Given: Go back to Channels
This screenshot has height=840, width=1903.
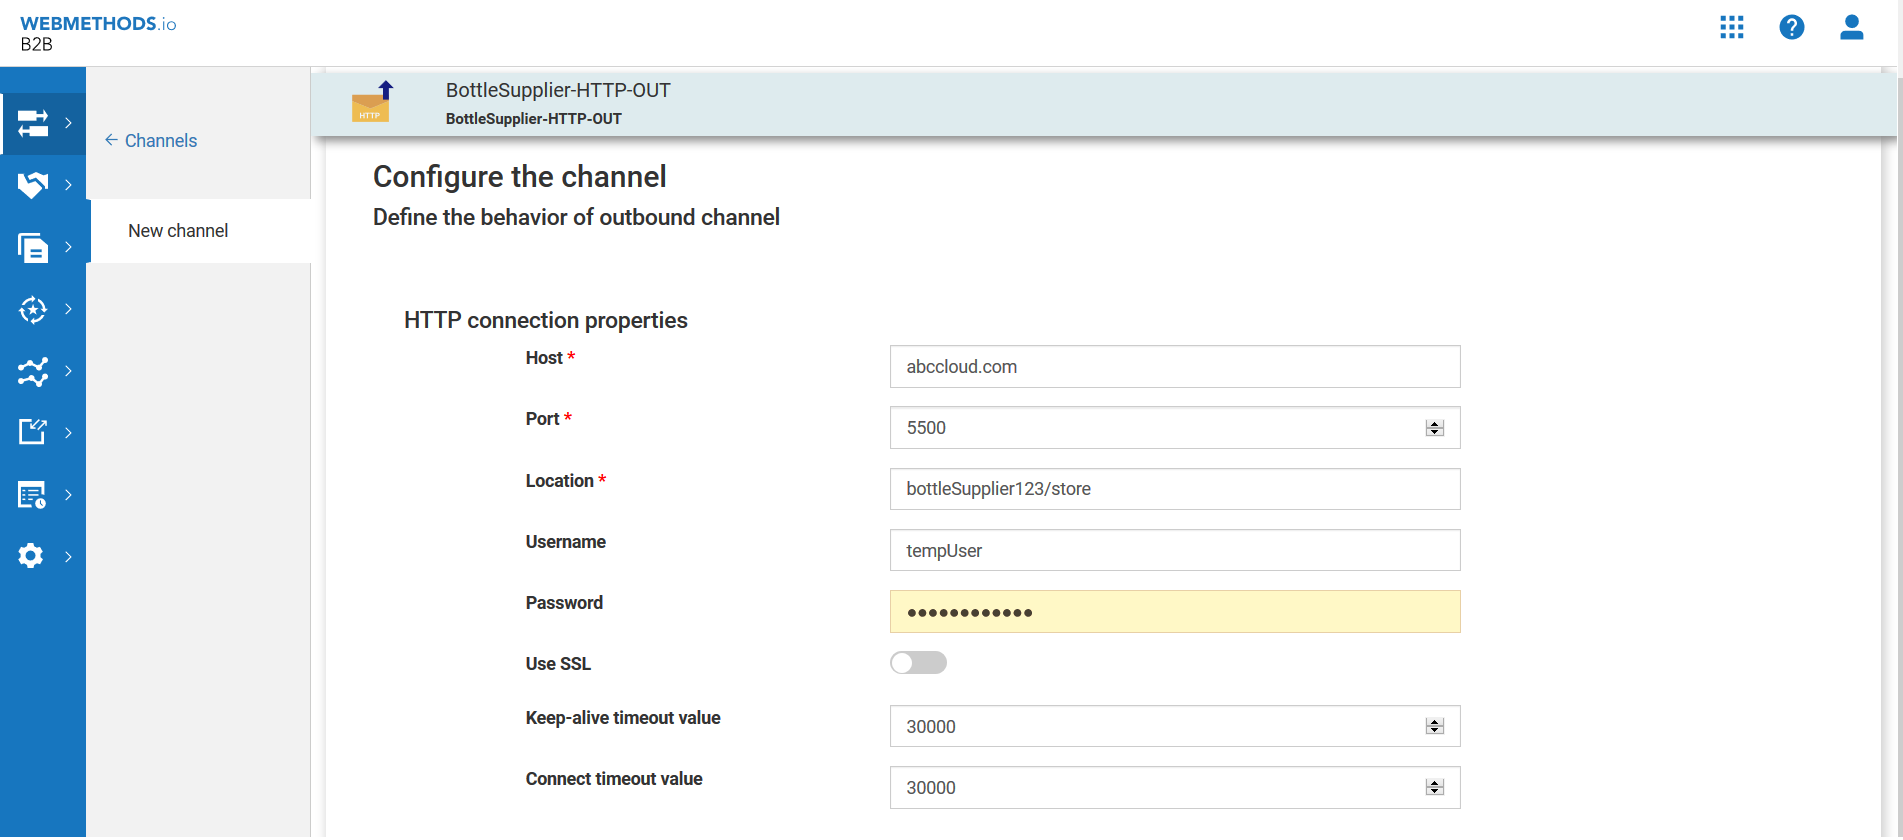Looking at the screenshot, I should coord(151,141).
